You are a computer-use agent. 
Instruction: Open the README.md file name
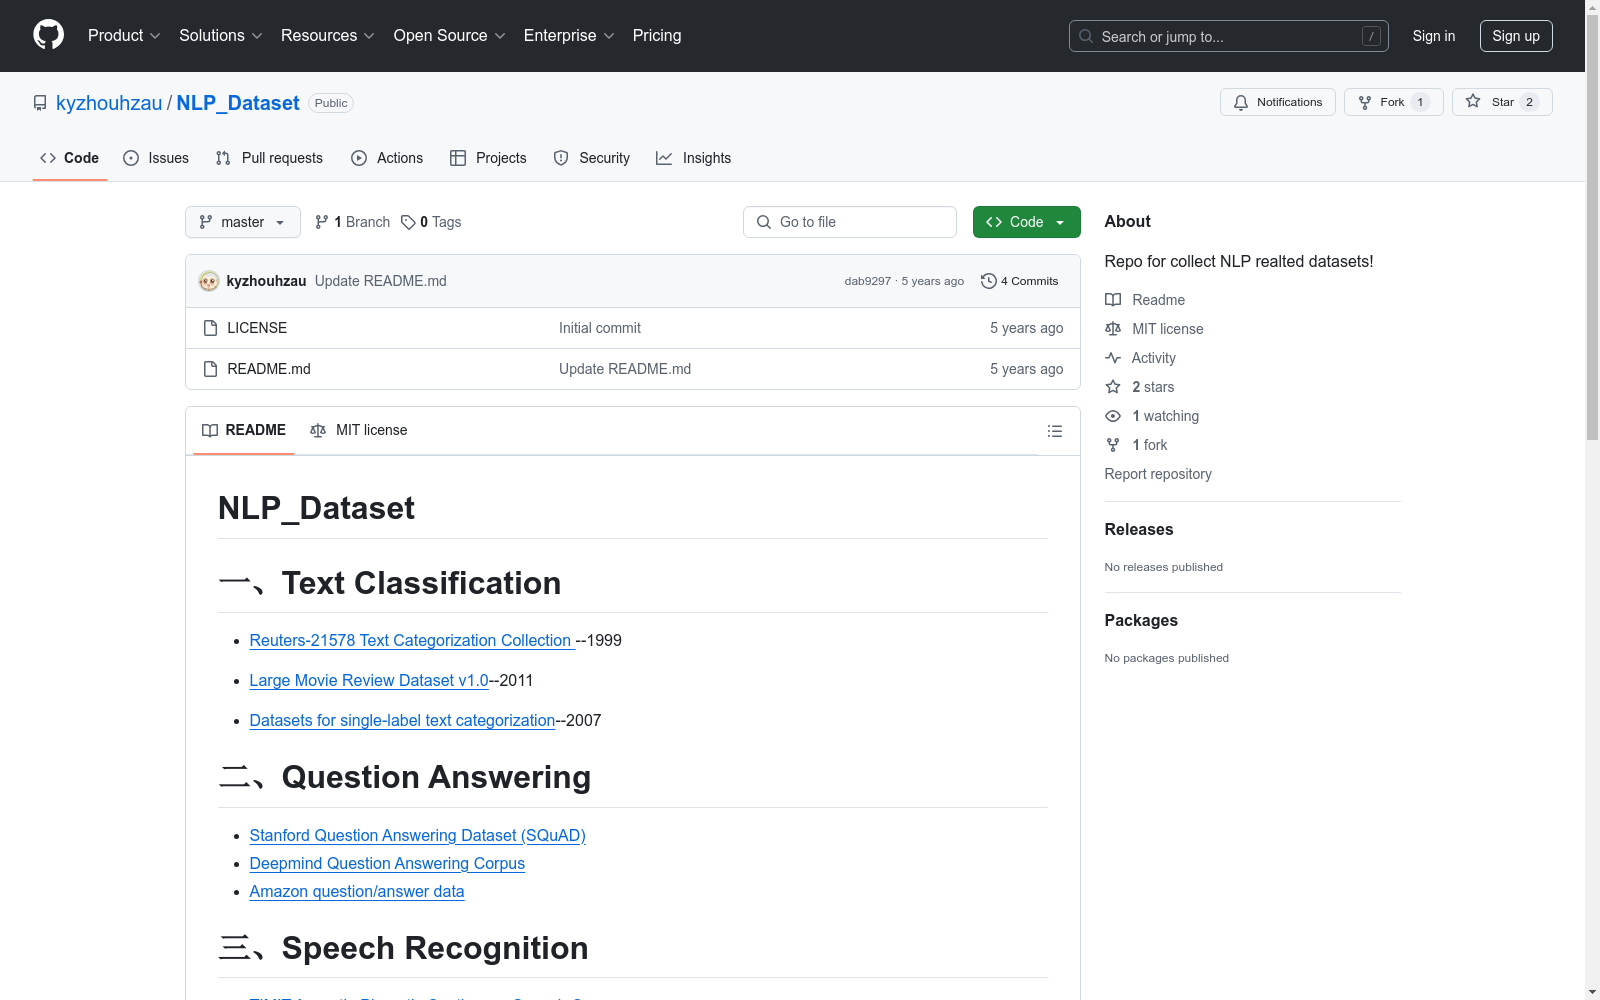269,369
